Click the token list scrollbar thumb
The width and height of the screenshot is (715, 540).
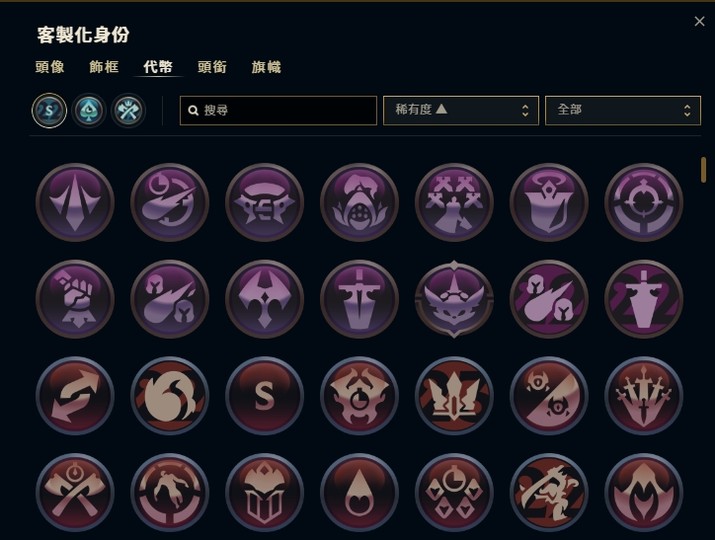[704, 170]
